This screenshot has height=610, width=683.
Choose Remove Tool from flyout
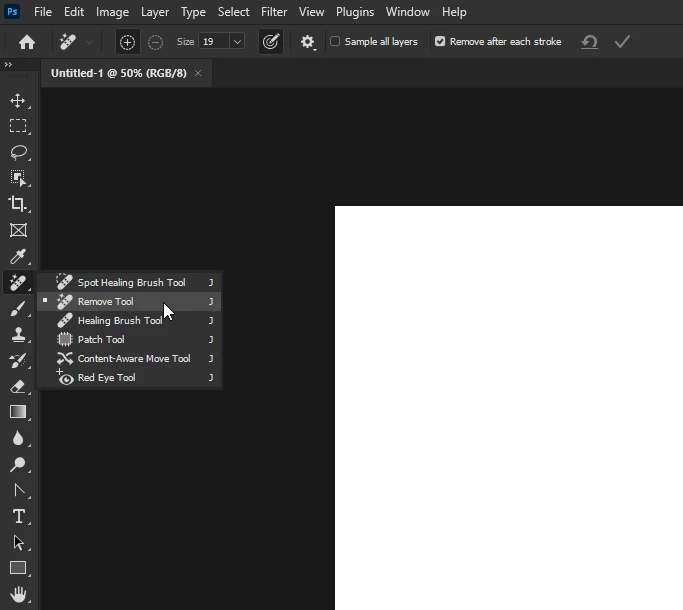coord(129,302)
